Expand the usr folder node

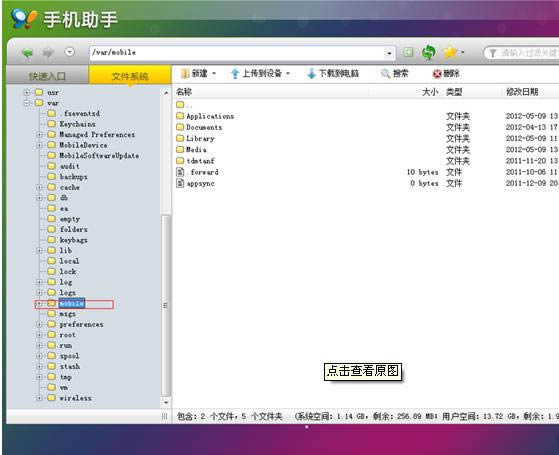point(27,92)
